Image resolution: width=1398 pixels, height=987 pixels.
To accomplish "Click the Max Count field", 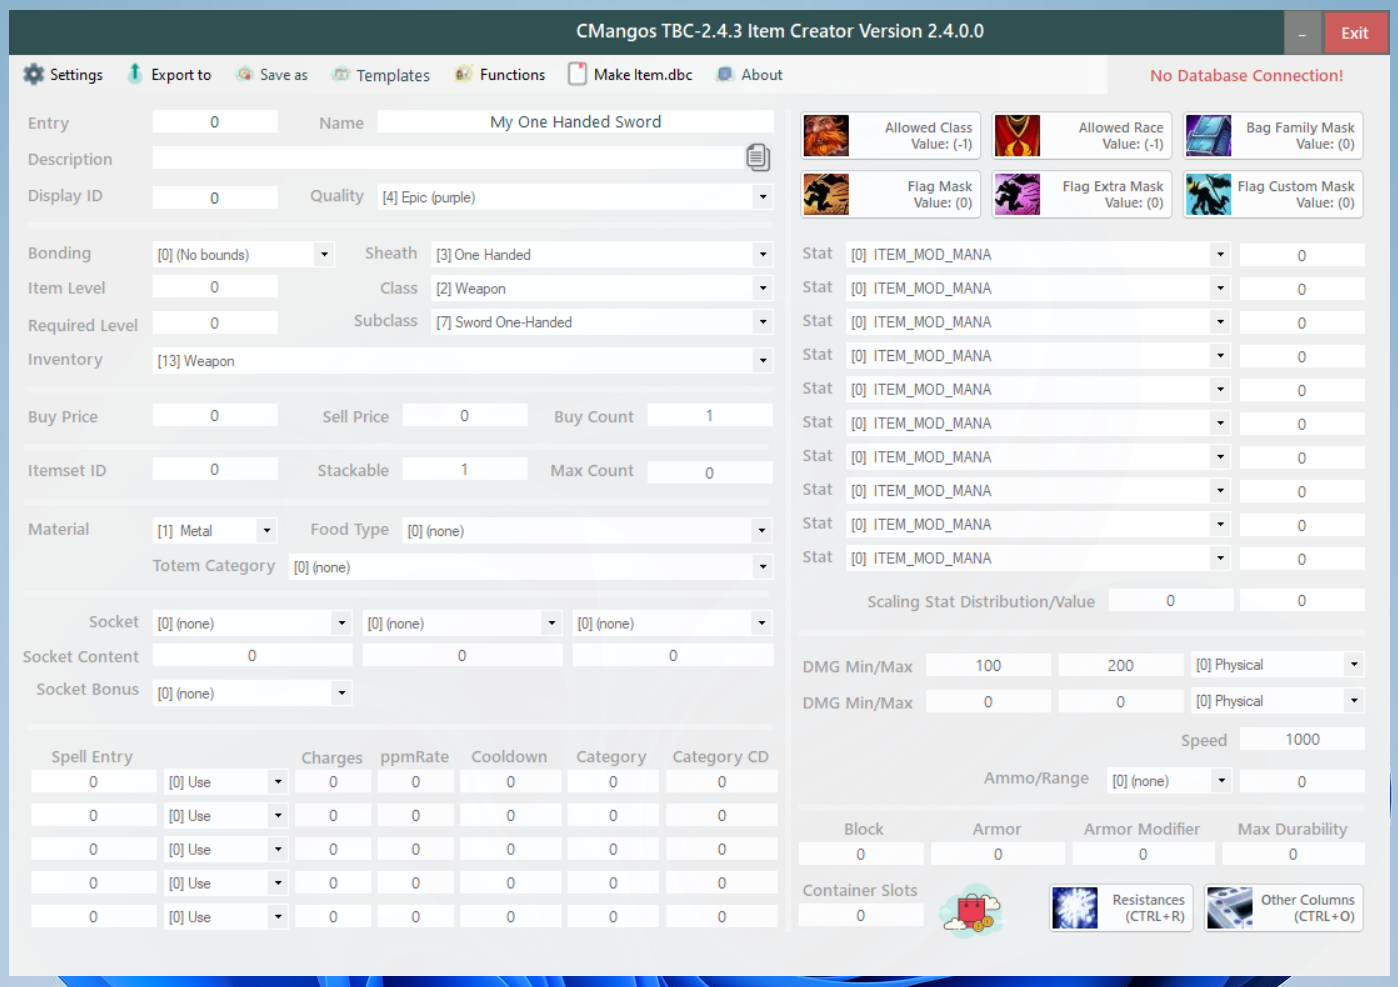I will click(710, 473).
